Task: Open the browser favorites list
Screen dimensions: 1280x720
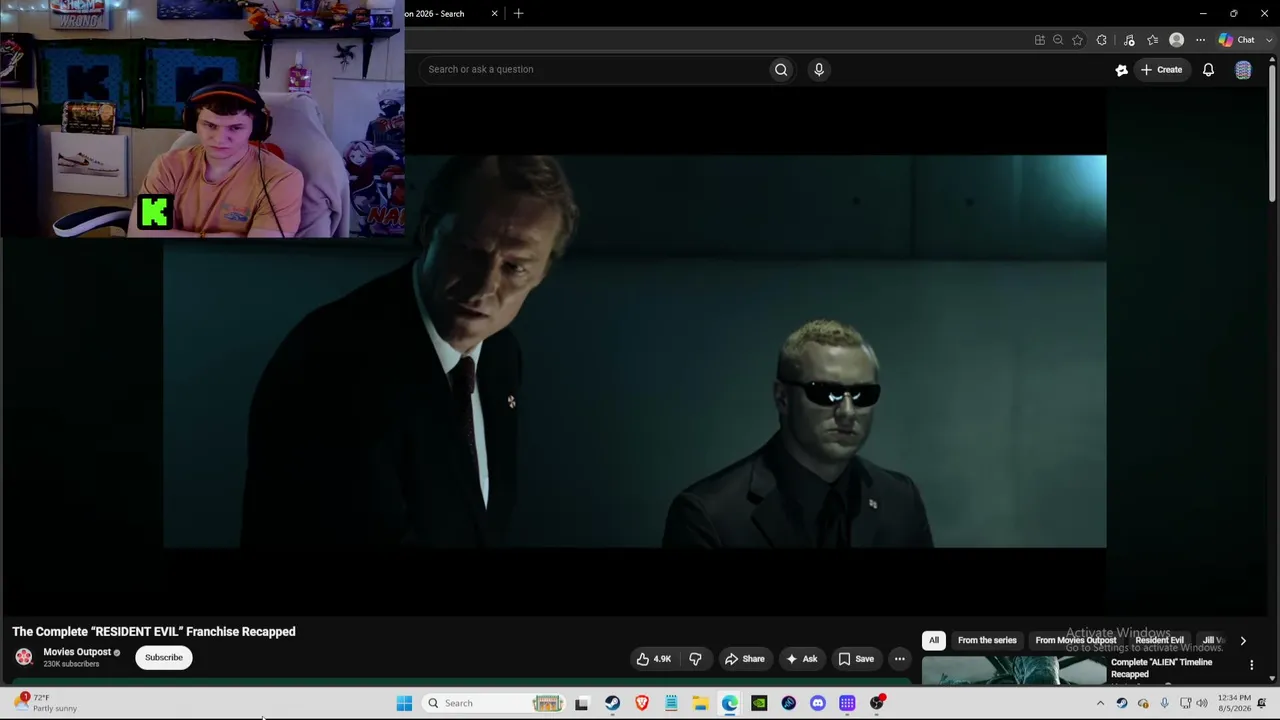Action: click(1153, 40)
